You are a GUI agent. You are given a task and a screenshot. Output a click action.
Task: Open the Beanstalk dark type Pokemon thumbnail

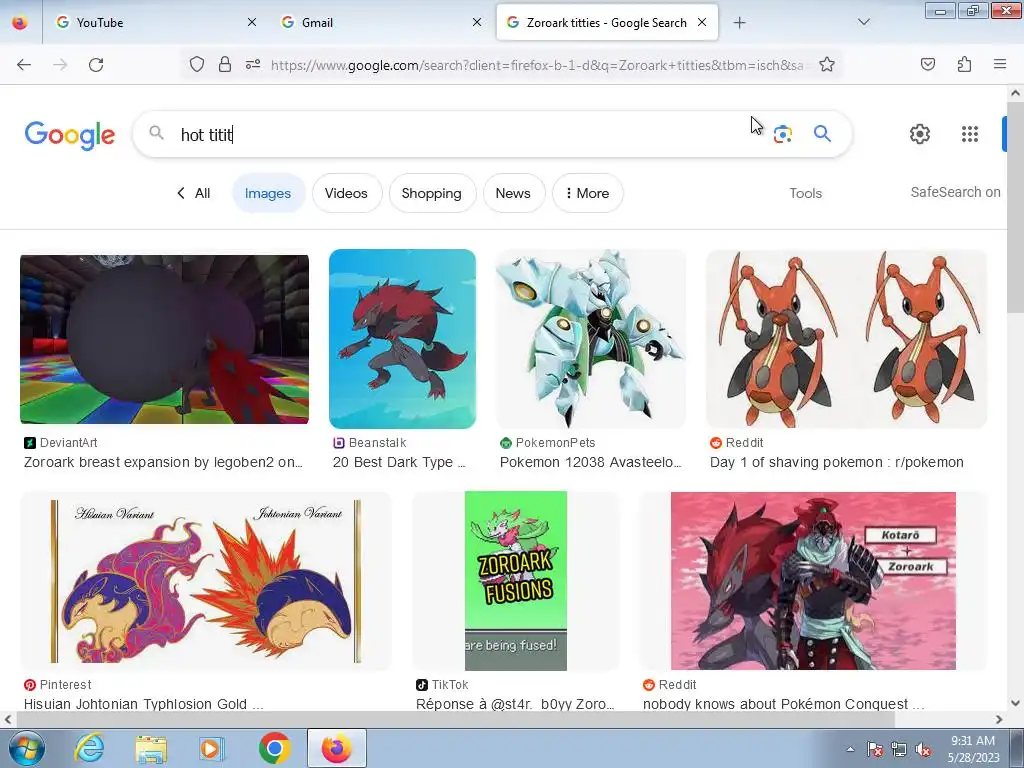(402, 339)
